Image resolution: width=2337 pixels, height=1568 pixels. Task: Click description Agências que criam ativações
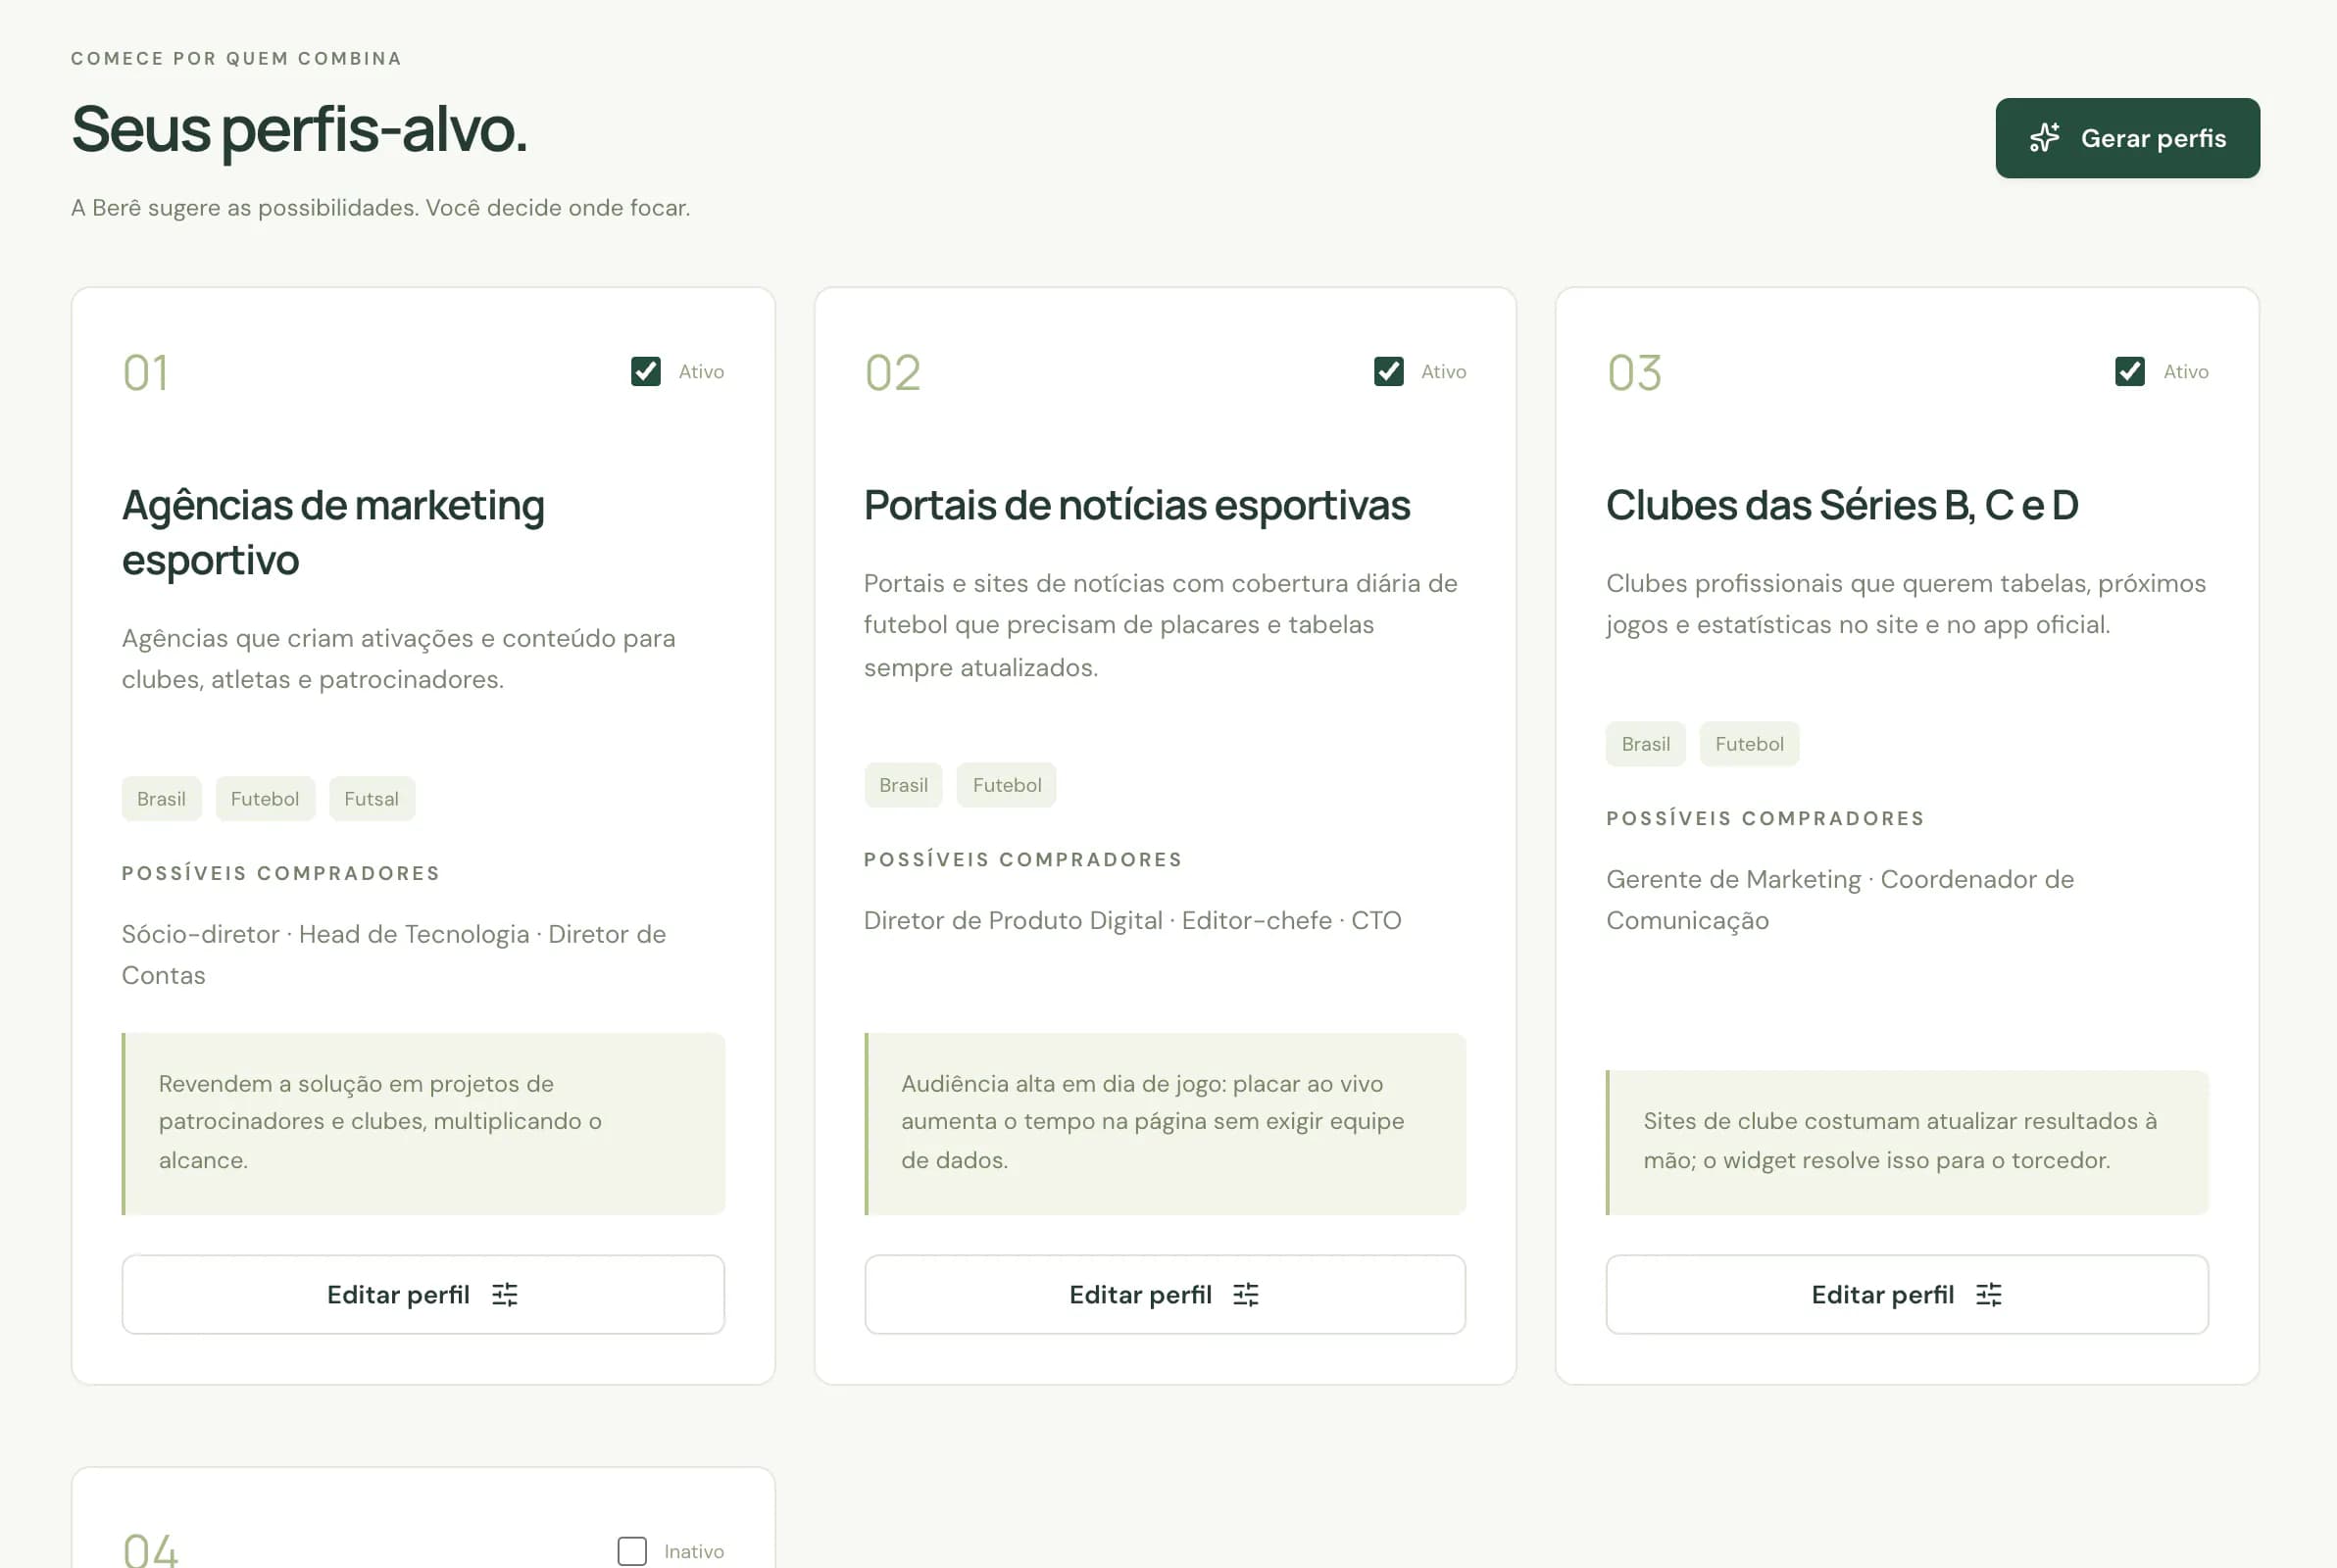(x=399, y=659)
